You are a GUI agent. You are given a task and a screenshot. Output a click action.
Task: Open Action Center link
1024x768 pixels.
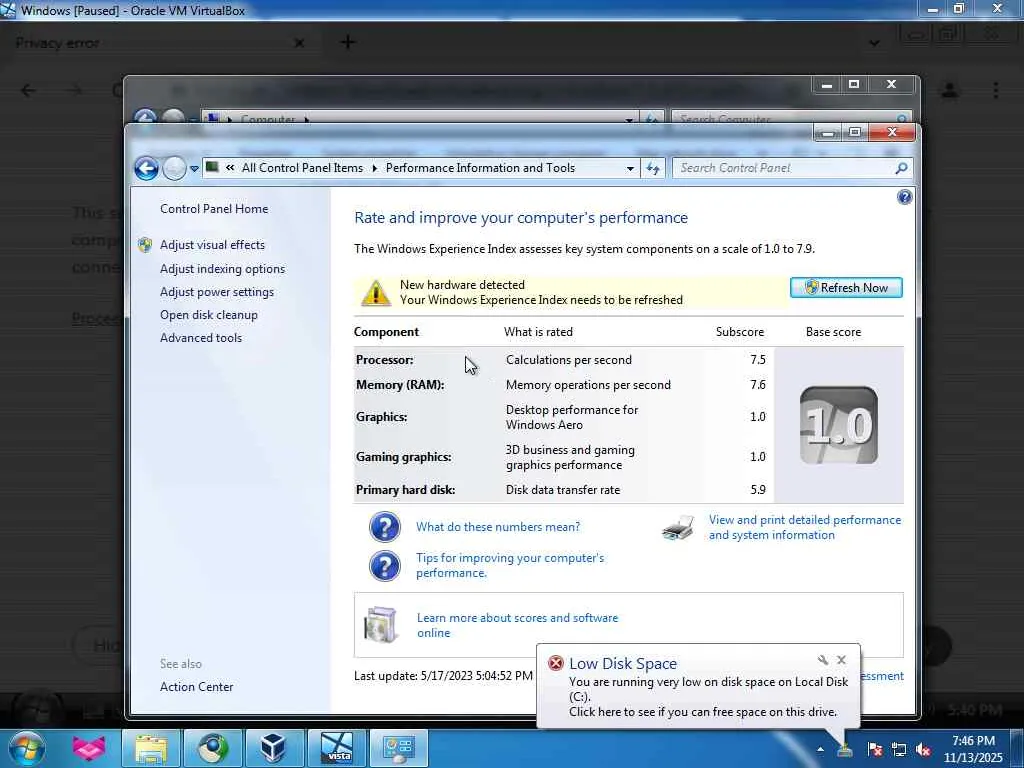click(197, 687)
